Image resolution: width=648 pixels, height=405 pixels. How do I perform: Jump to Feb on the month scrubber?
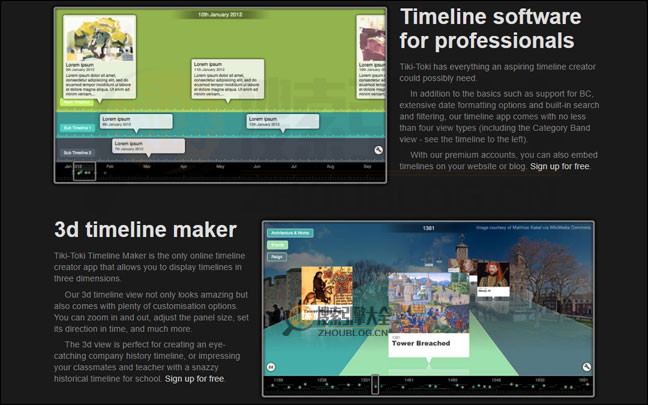pos(110,167)
